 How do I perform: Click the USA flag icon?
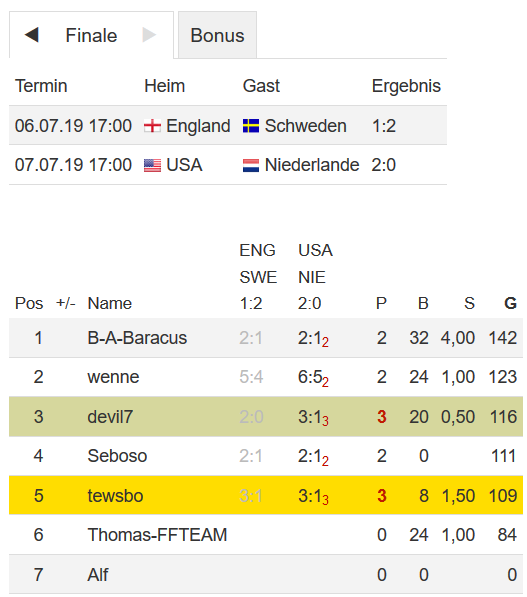tap(152, 165)
